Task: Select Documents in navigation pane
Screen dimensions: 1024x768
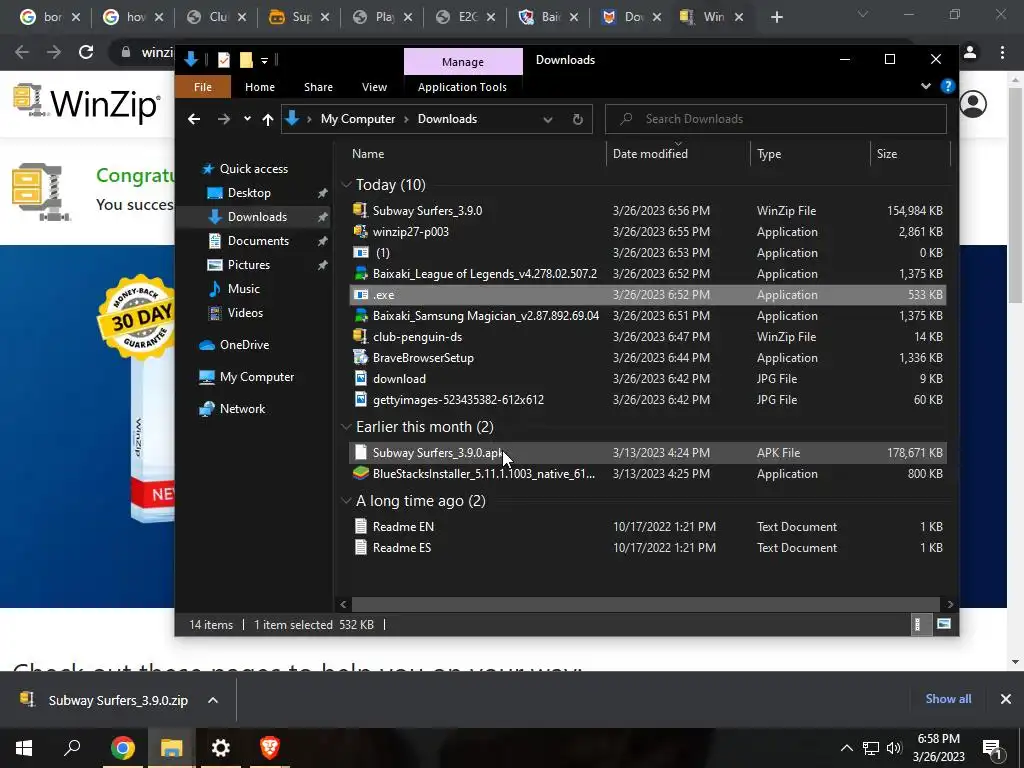Action: click(x=258, y=240)
